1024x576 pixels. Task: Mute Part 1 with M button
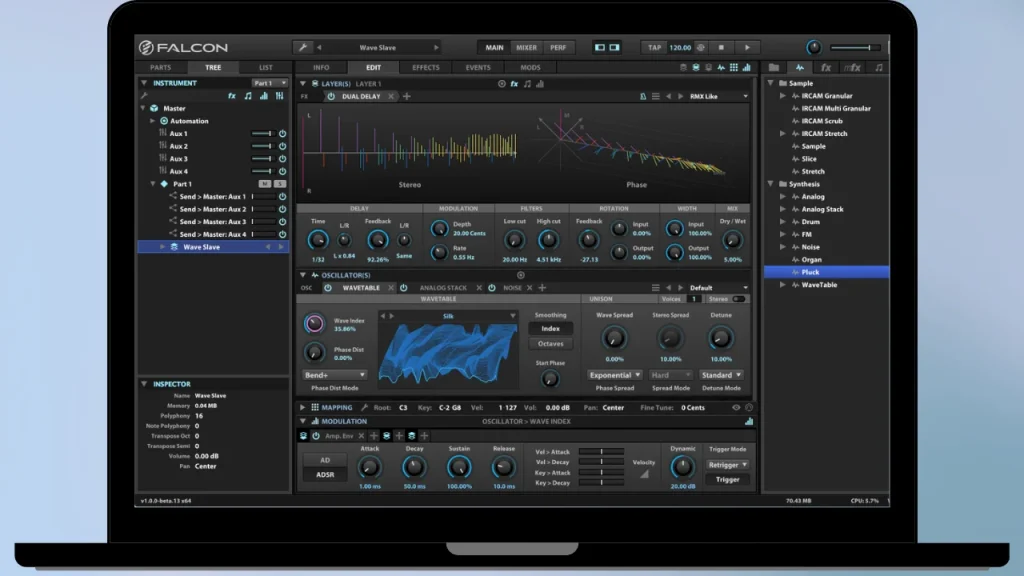click(x=264, y=184)
